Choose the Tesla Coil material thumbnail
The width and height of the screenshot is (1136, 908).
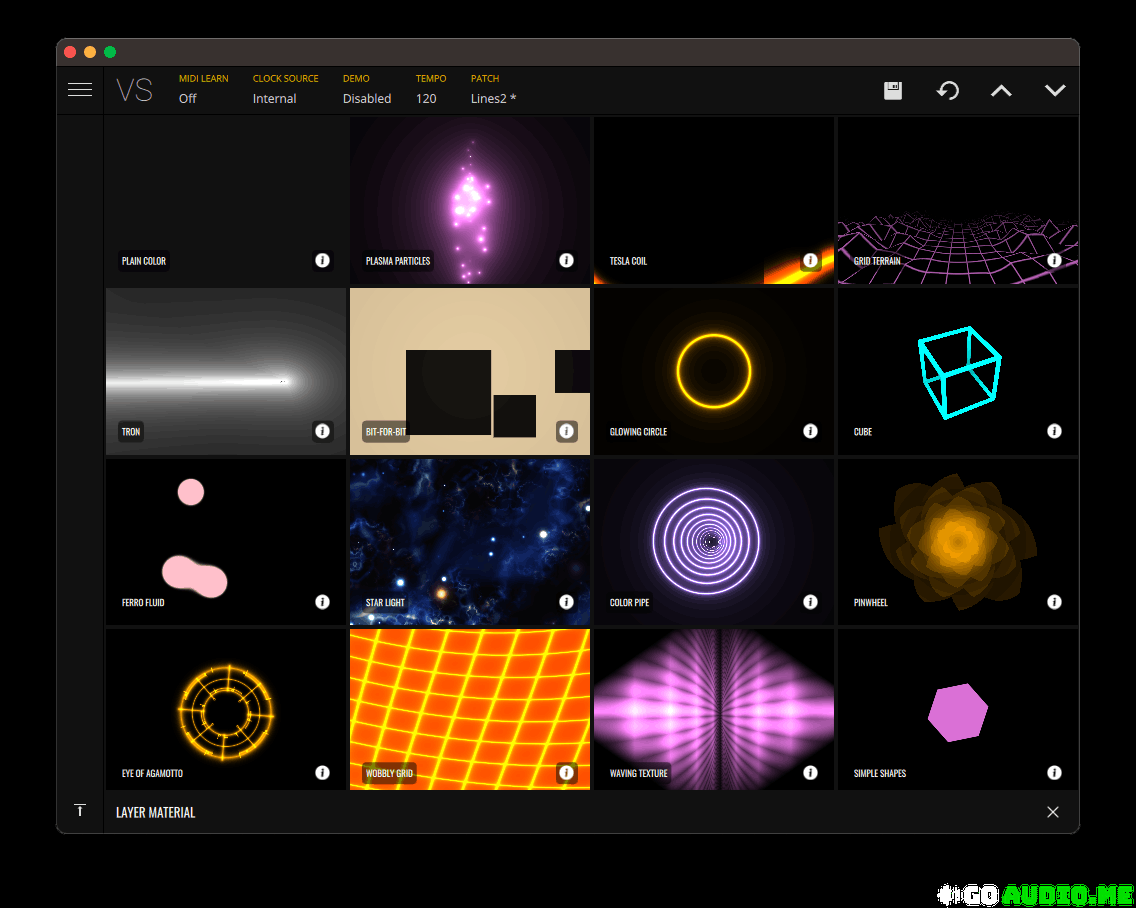[714, 201]
